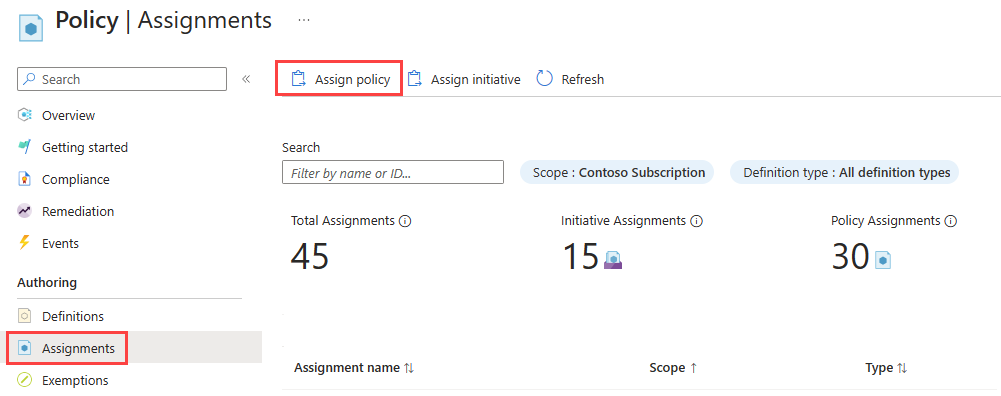Open the Getting started page
This screenshot has width=1001, height=396.
pyautogui.click(x=131, y=148)
